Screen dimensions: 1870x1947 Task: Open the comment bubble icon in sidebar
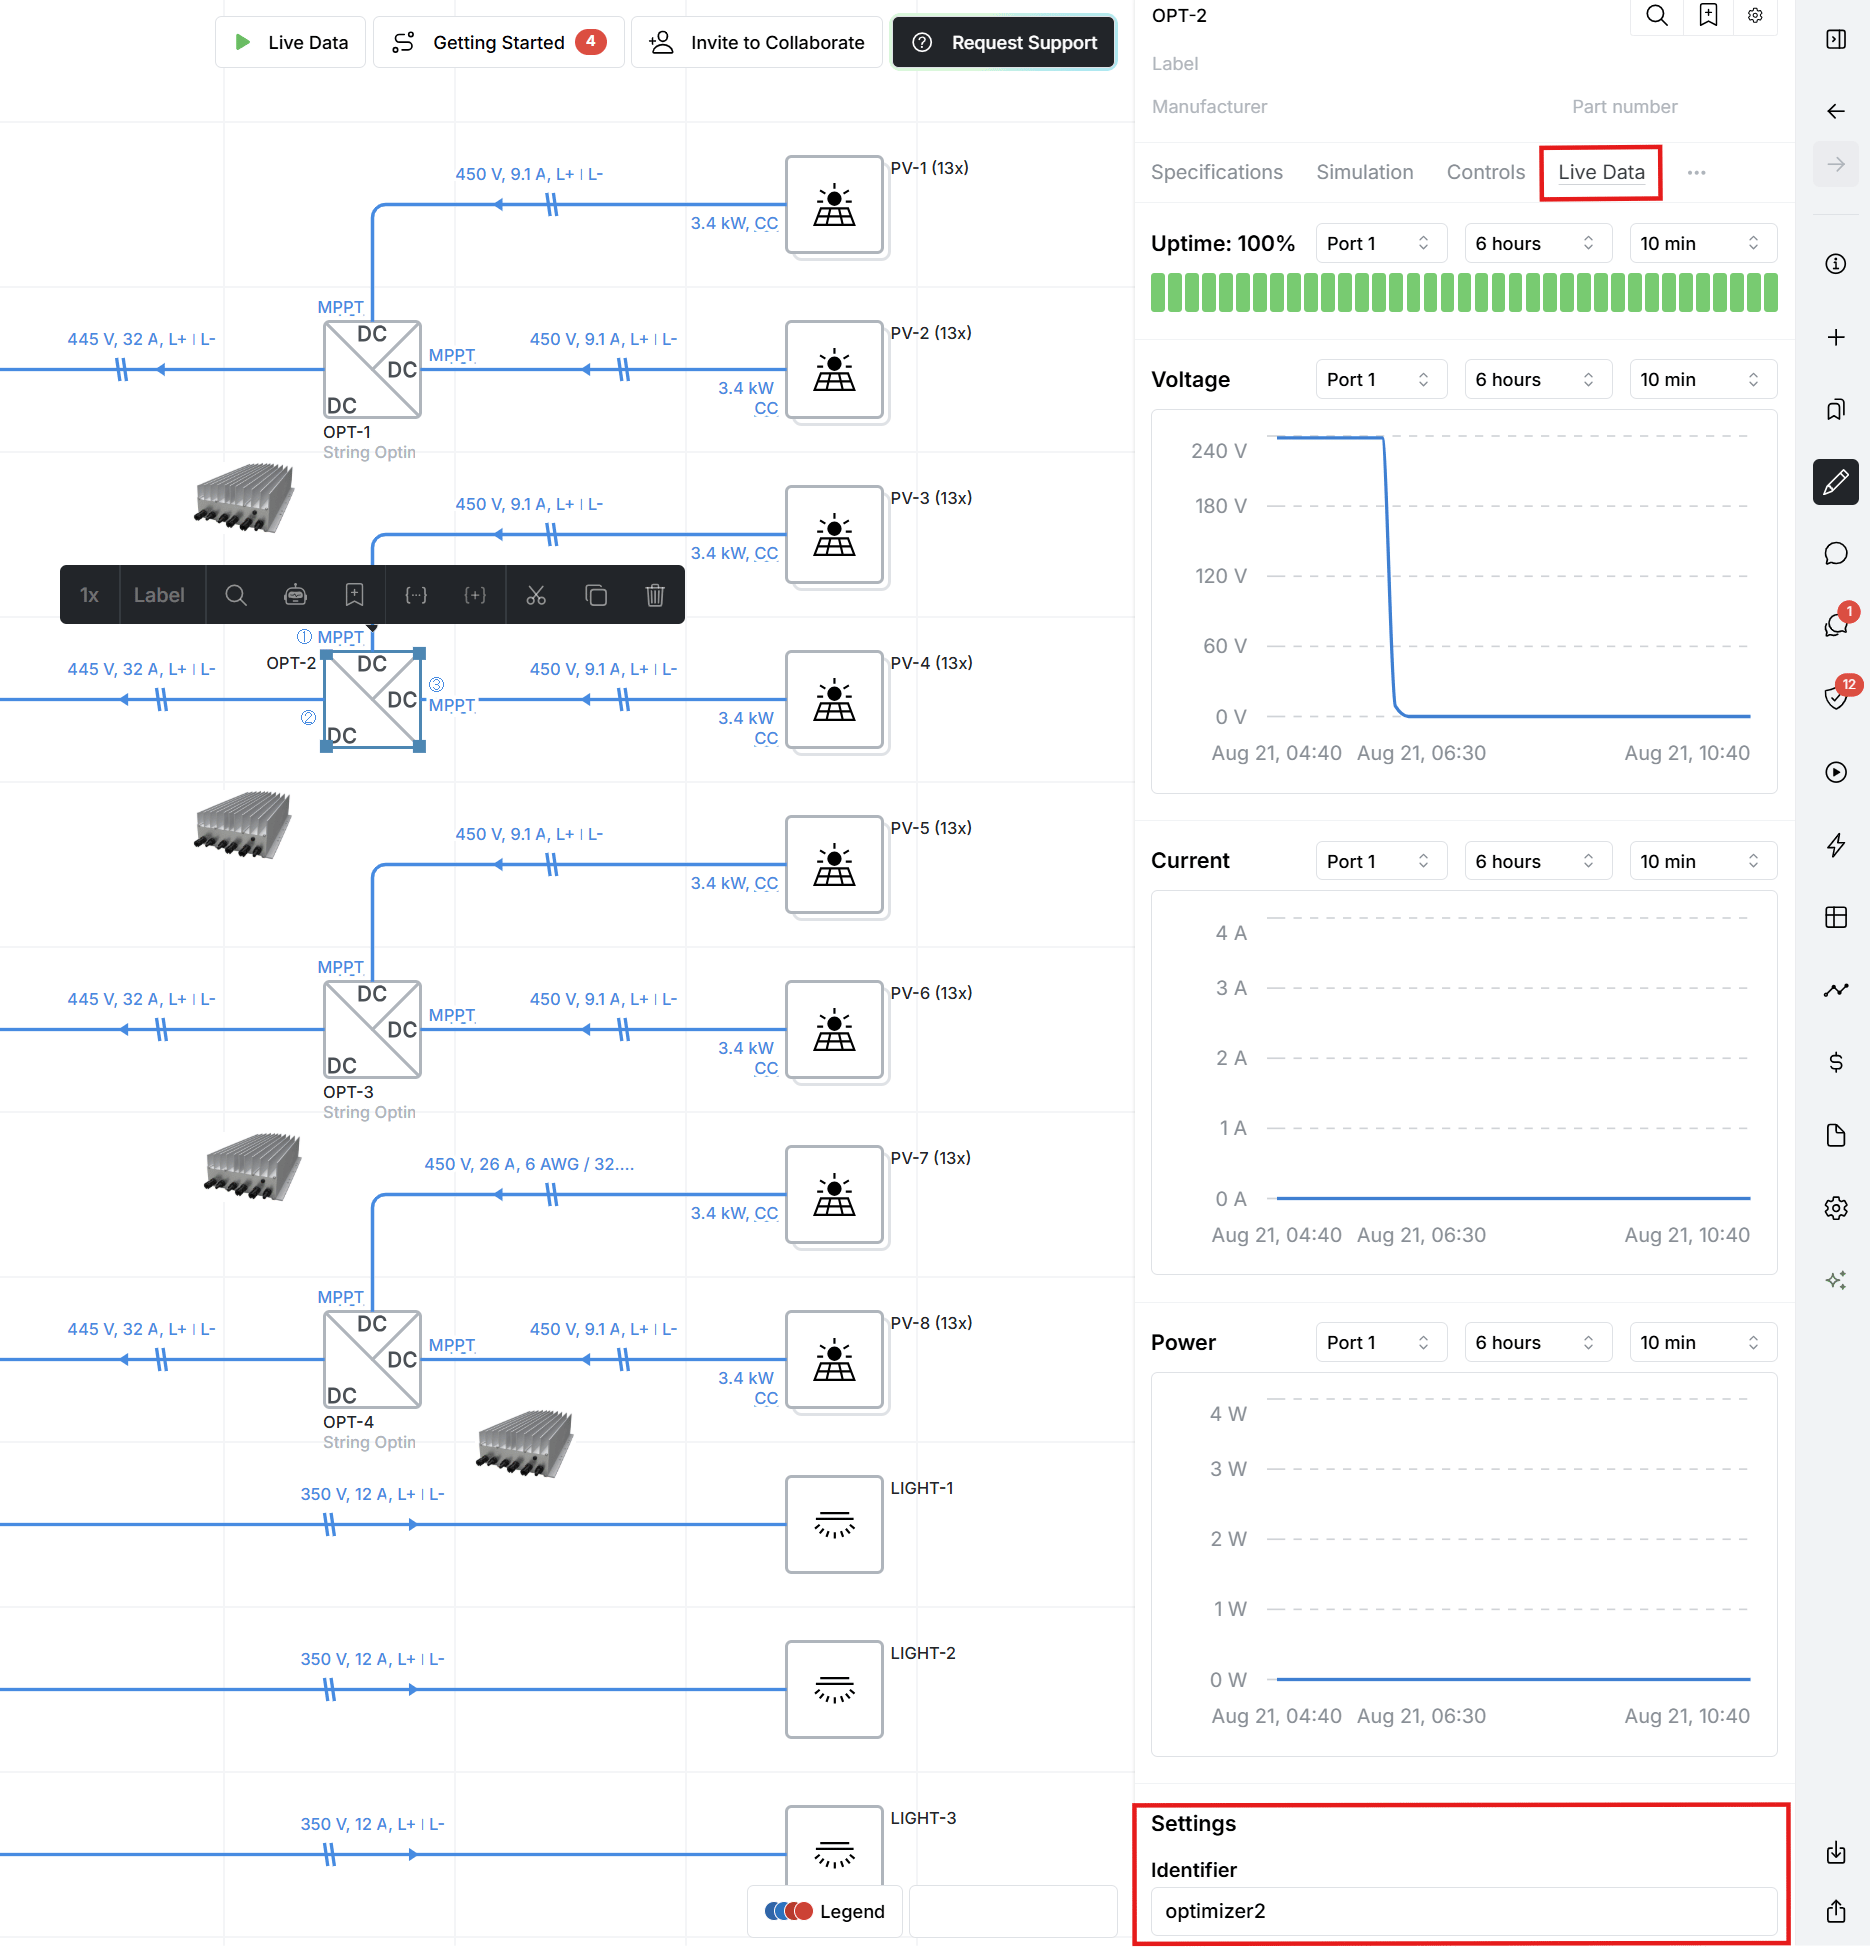(x=1836, y=554)
